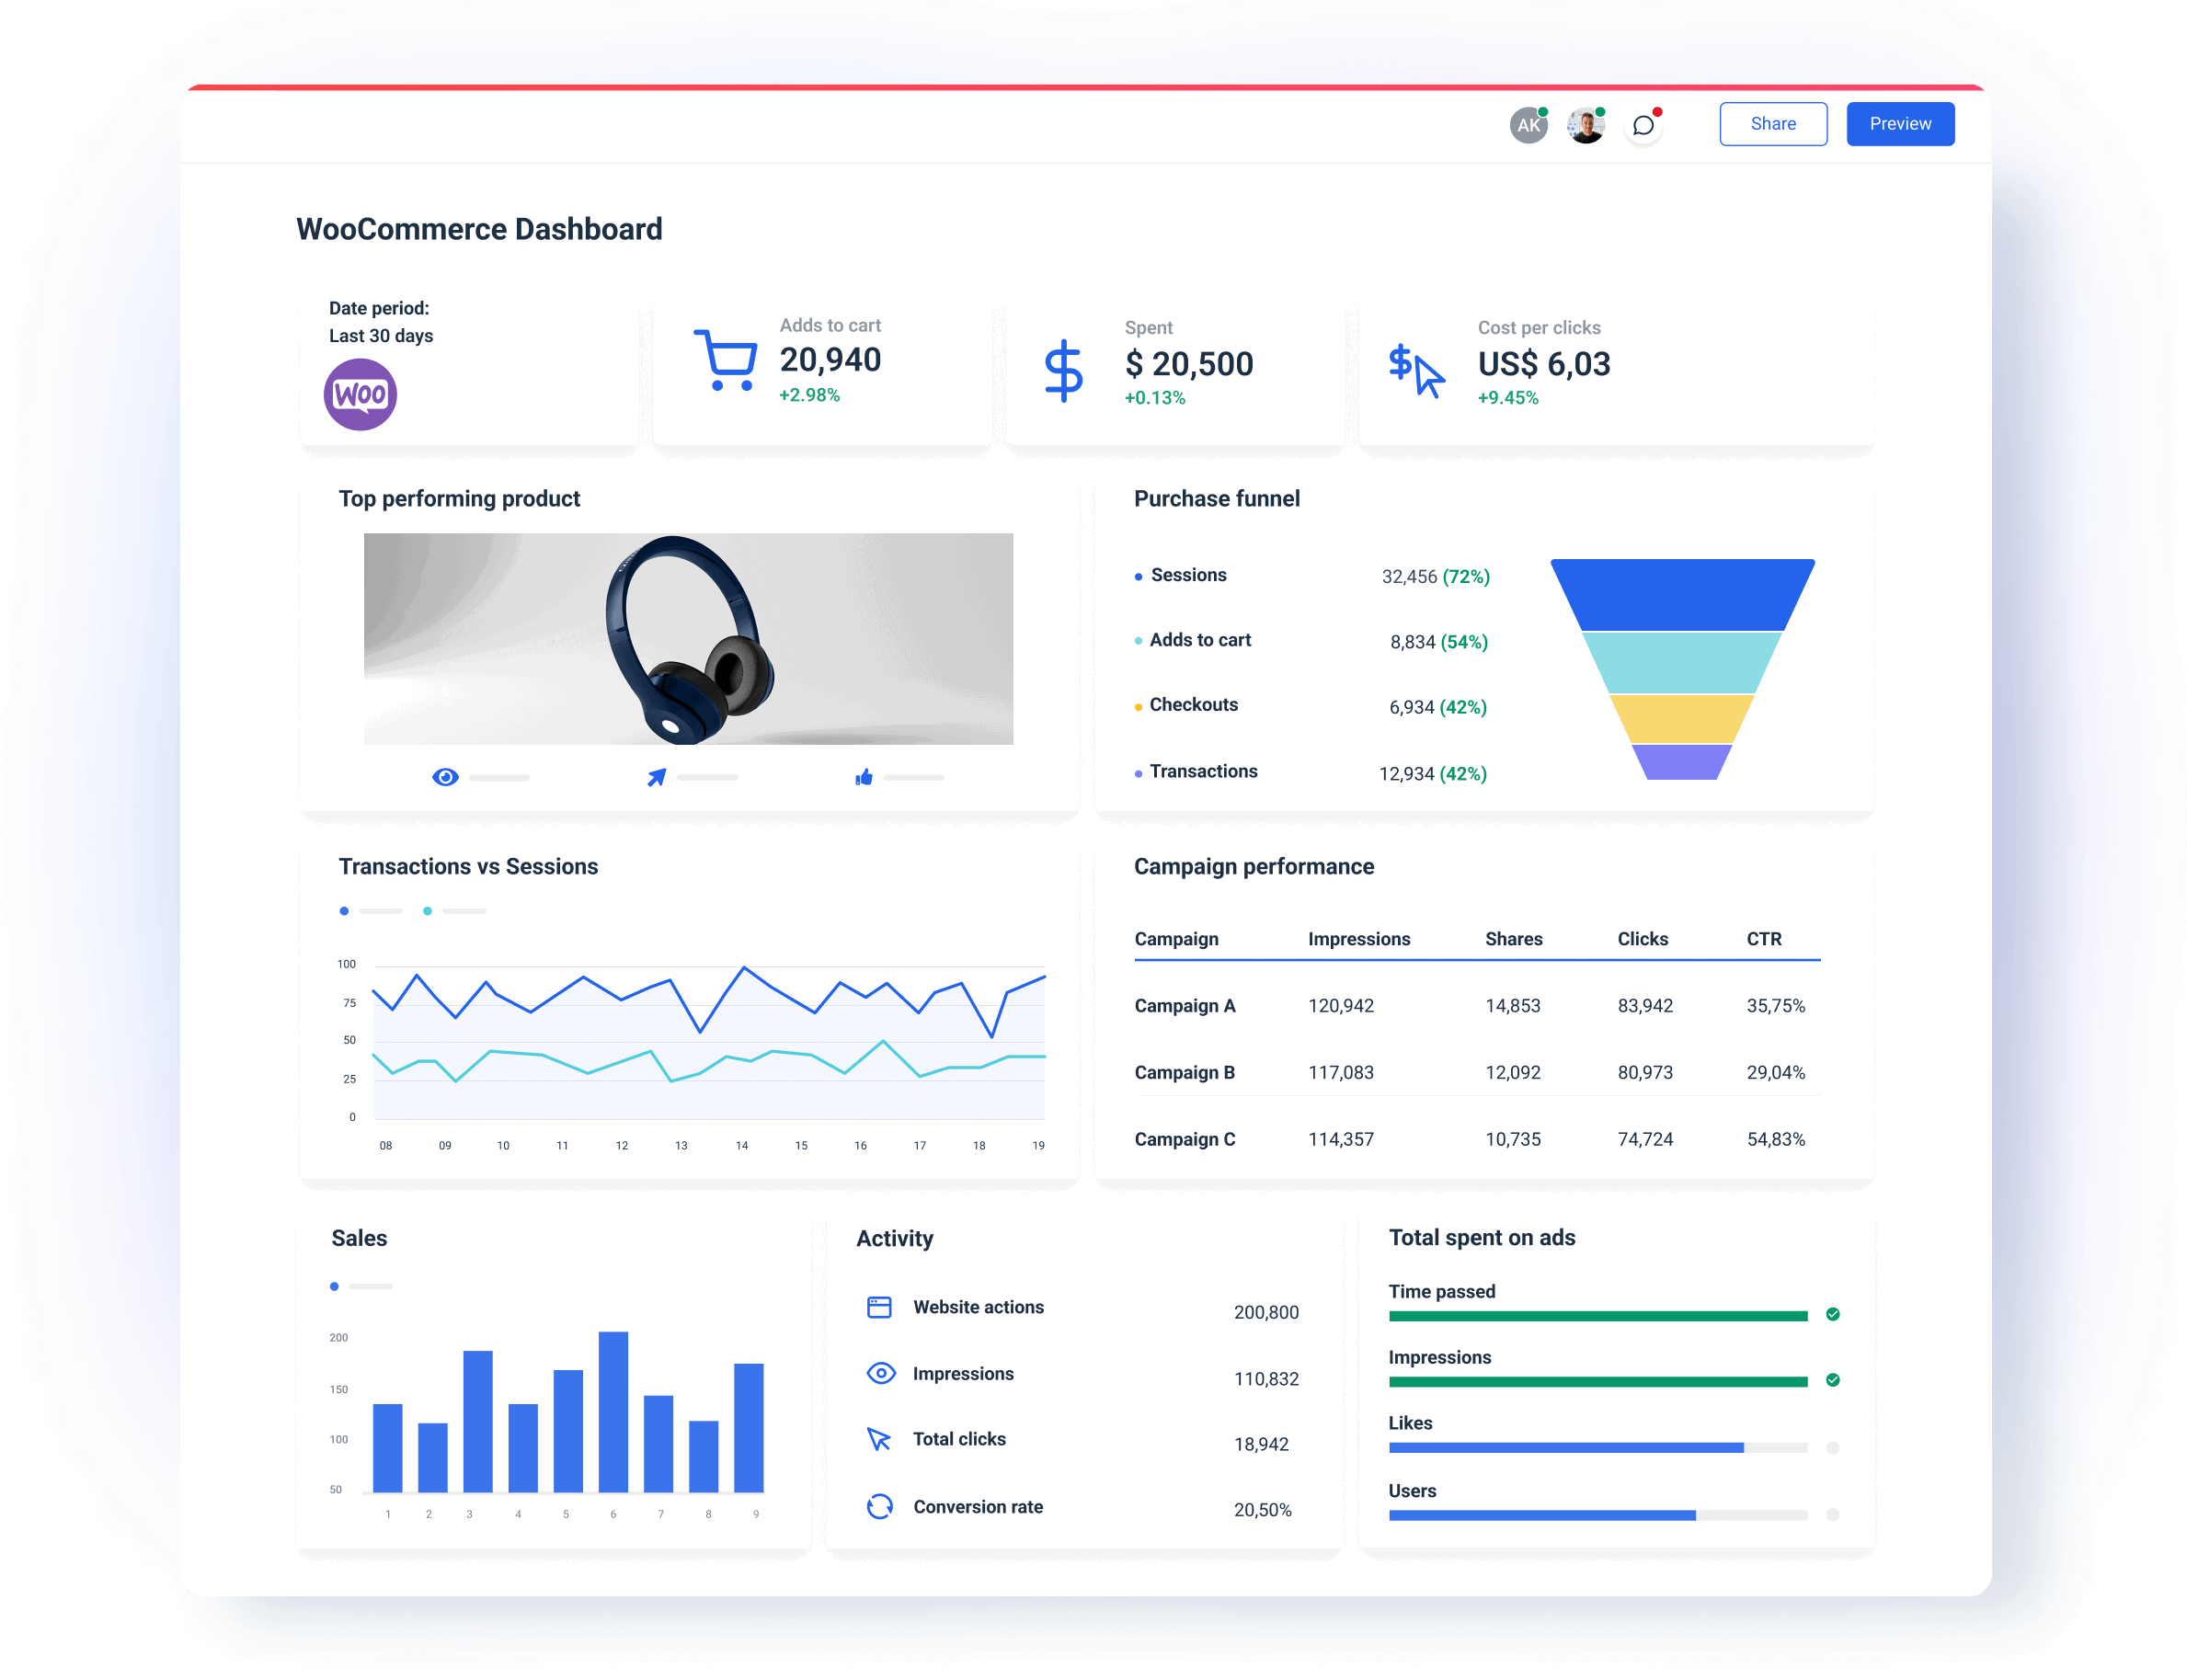This screenshot has height=1680, width=2187.
Task: Click the headphones product image
Action: click(688, 639)
